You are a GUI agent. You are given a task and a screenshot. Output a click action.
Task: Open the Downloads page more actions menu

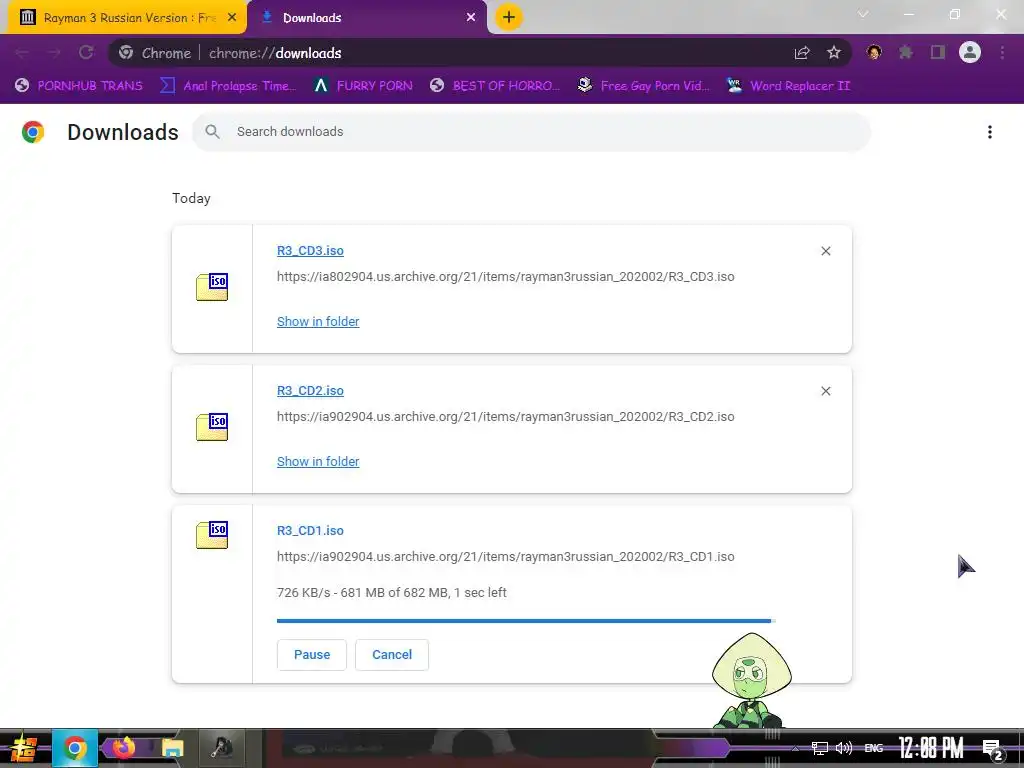[x=990, y=132]
